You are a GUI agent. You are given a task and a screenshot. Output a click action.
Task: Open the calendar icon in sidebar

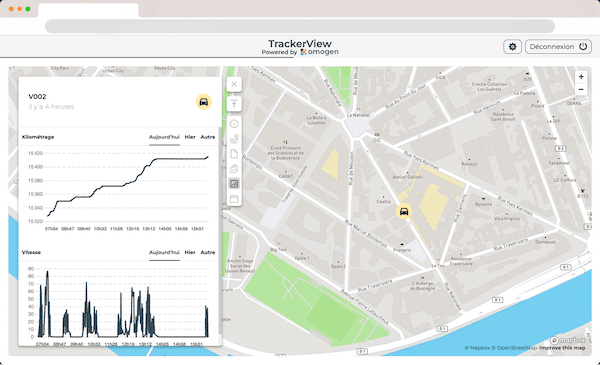coord(234,199)
